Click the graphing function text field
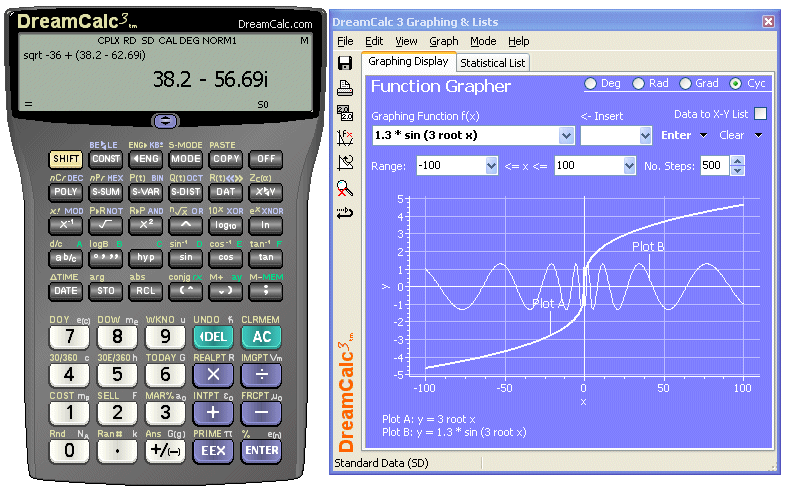 coord(466,135)
